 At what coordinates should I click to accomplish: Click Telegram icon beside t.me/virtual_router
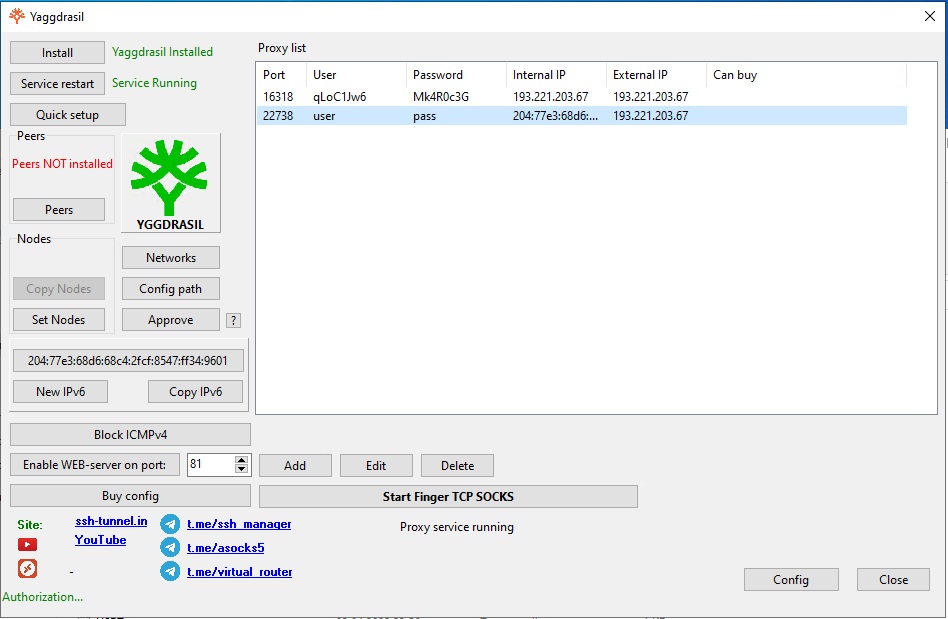pos(170,572)
